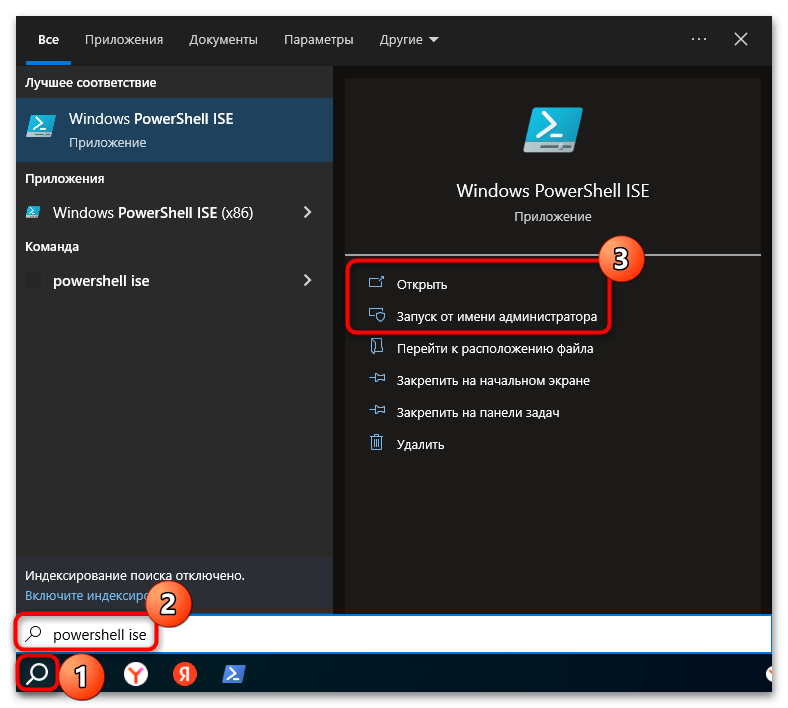788x708 pixels.
Task: Open Windows PowerShell ISE (x86) result
Action: click(x=153, y=213)
